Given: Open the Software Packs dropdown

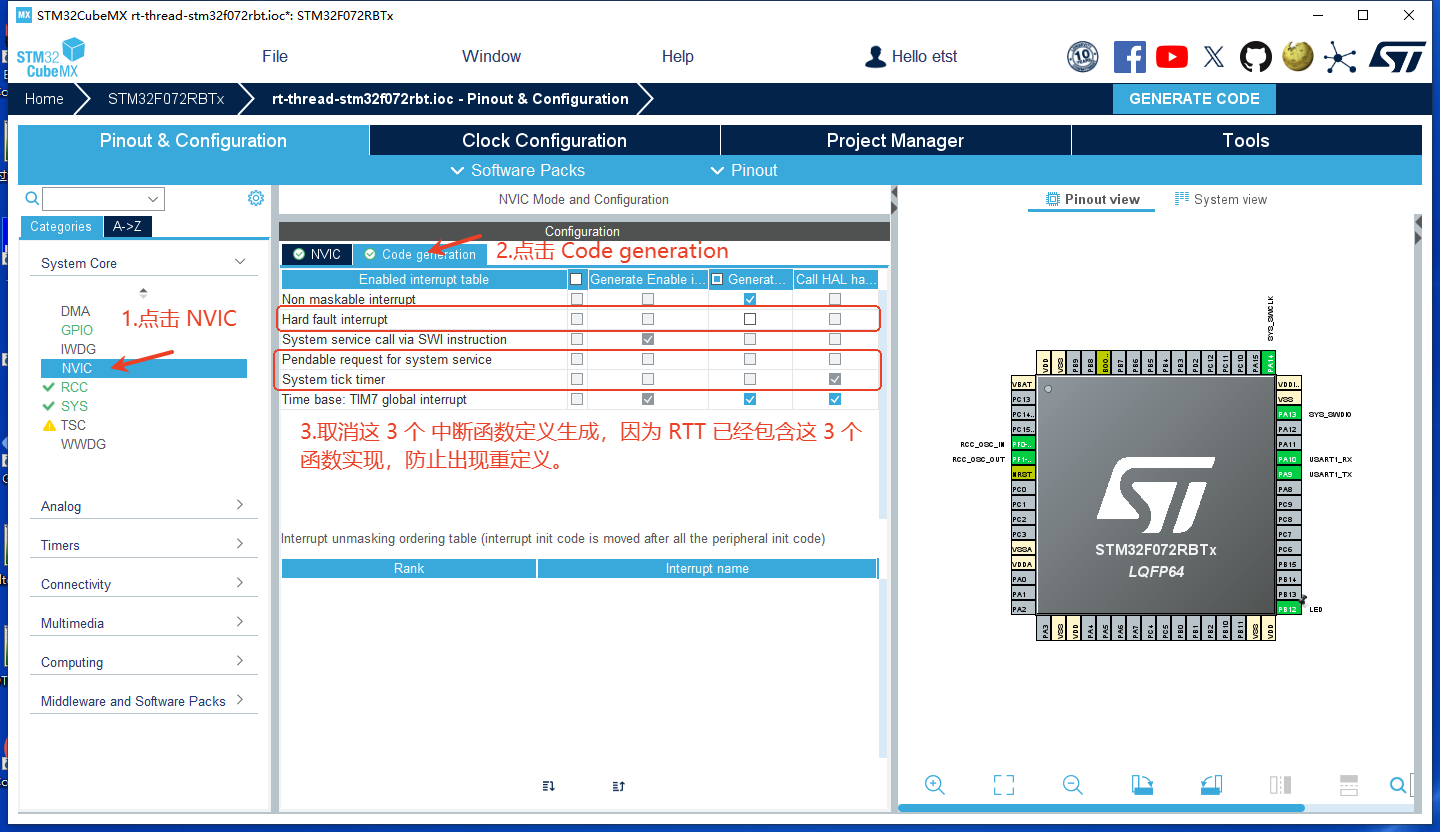Looking at the screenshot, I should [518, 170].
